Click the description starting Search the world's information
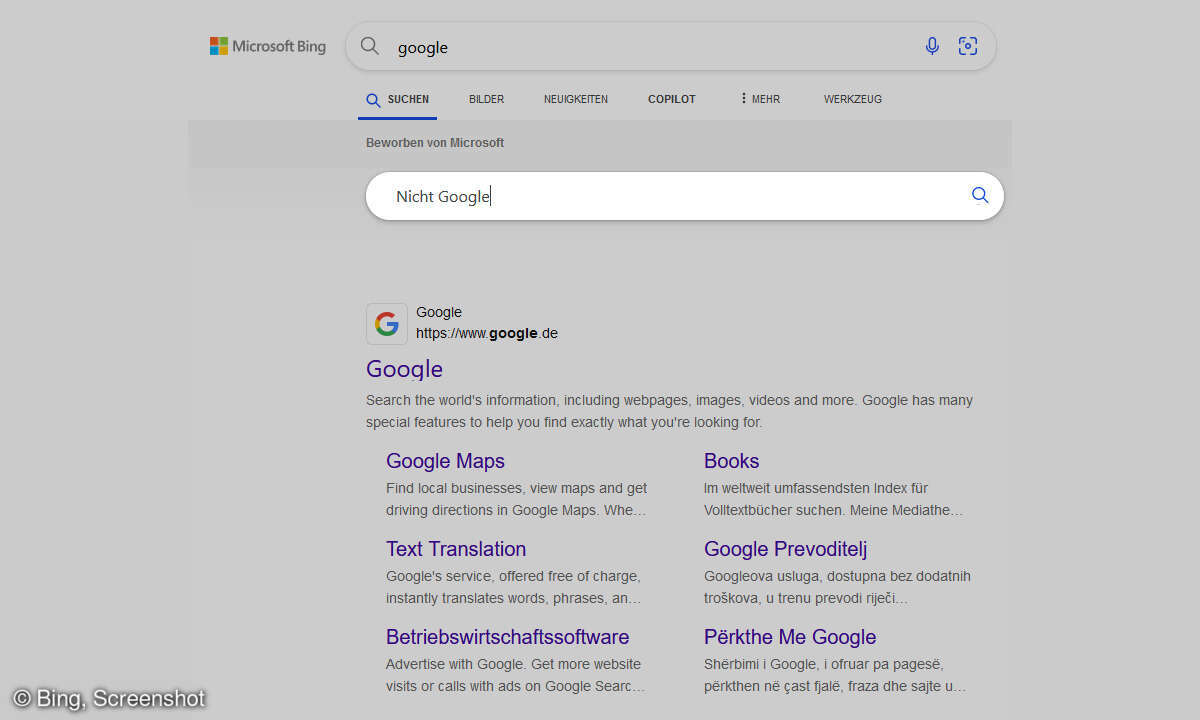The height and width of the screenshot is (720, 1200). (x=669, y=411)
